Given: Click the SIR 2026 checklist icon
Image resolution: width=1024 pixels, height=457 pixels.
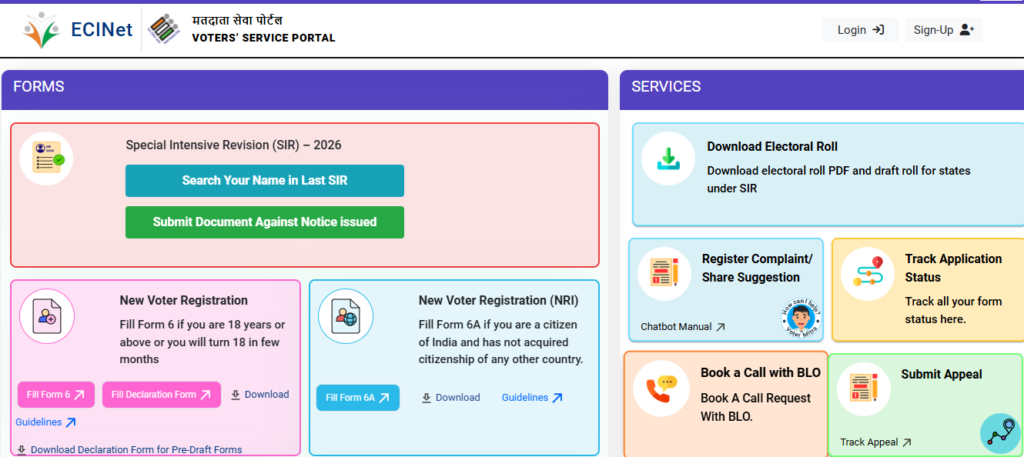Looking at the screenshot, I should (46, 158).
